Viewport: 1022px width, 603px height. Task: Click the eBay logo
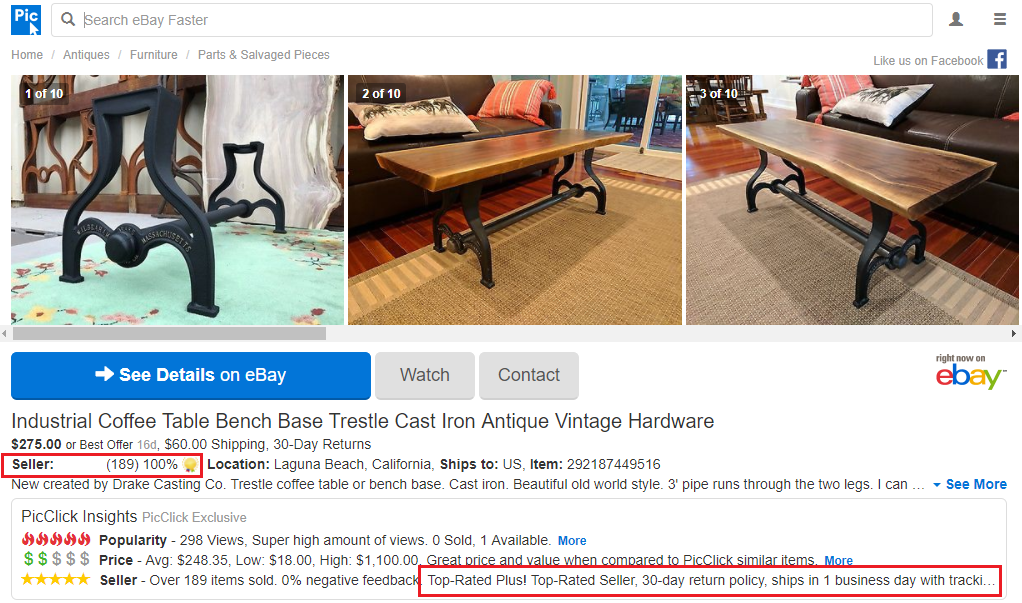point(970,372)
